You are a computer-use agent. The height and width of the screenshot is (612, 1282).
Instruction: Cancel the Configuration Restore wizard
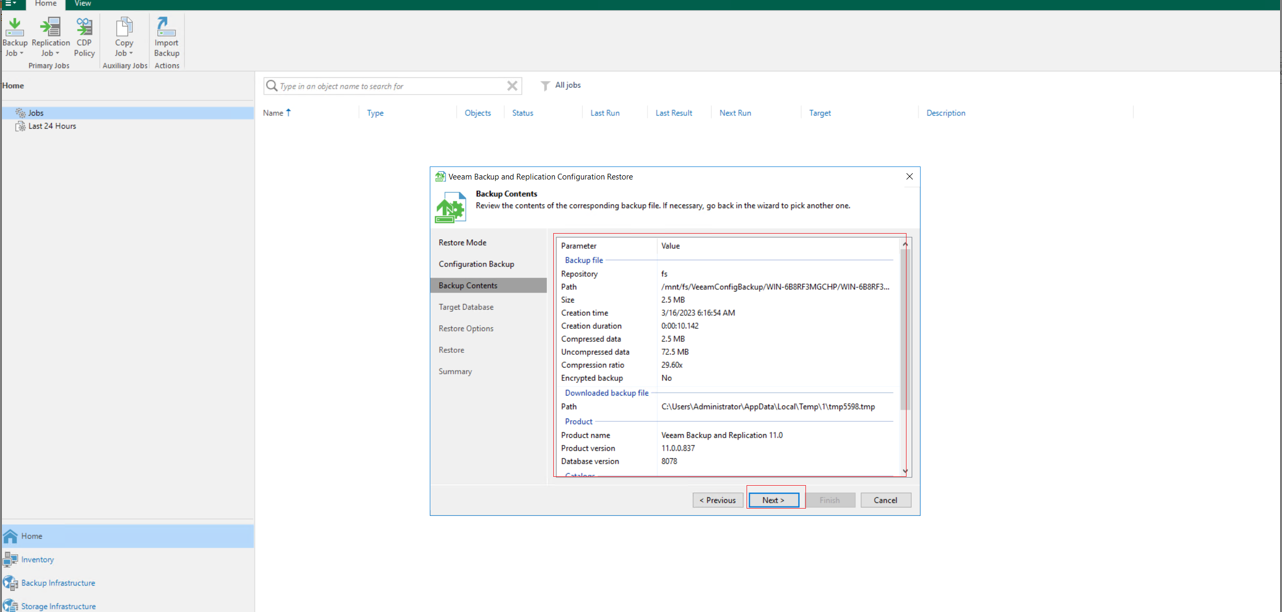885,500
